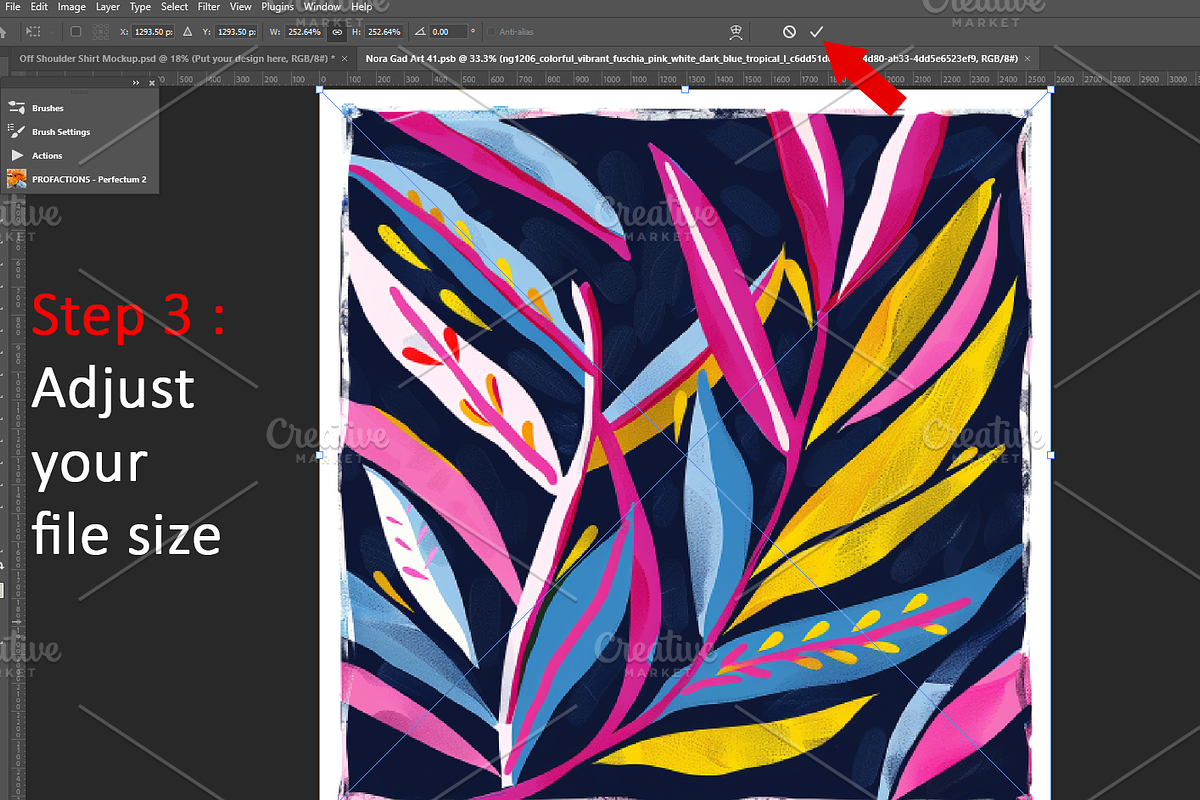
Task: Open the Plugins menu
Action: click(277, 7)
